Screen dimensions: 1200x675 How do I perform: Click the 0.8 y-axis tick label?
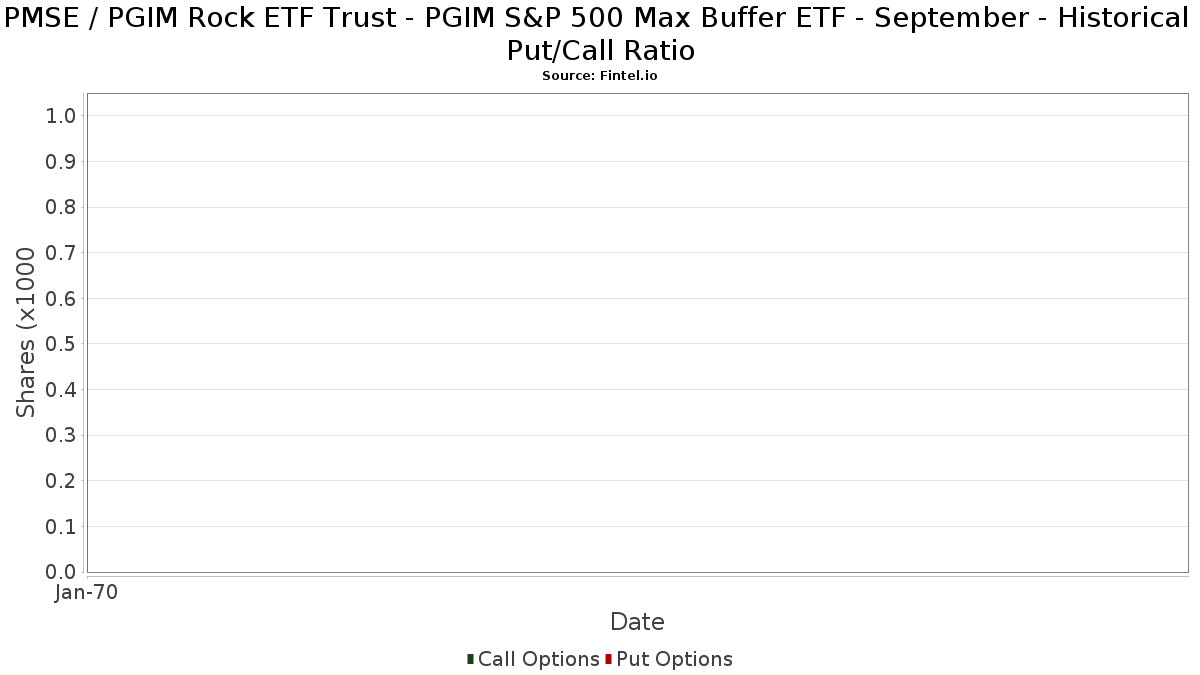(61, 207)
